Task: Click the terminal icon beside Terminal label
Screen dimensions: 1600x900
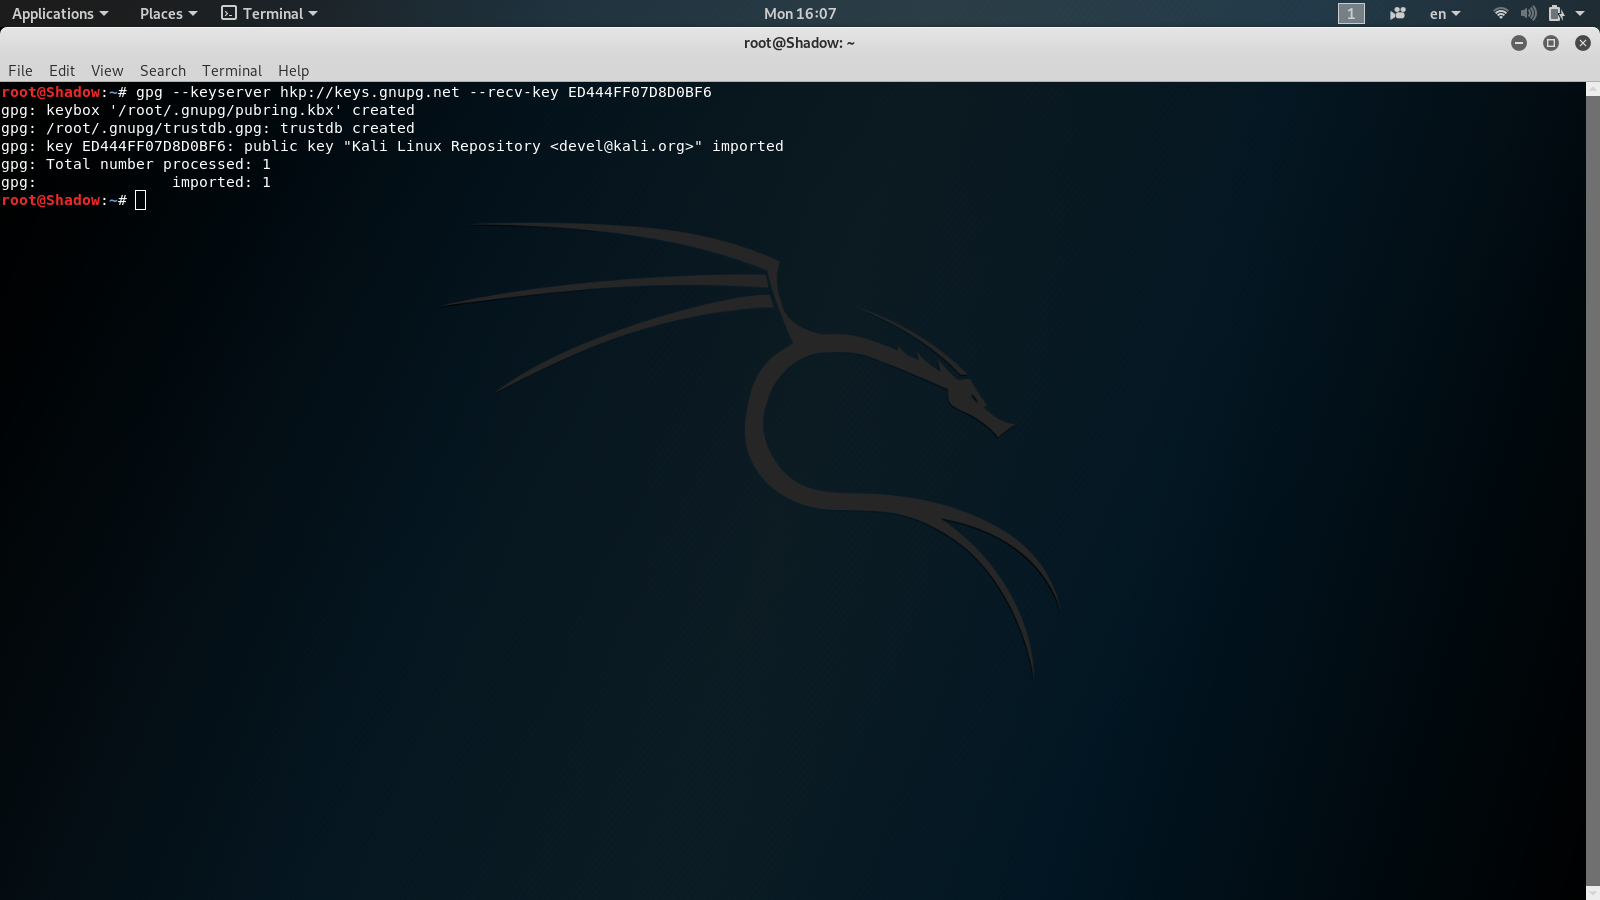Action: [x=229, y=13]
